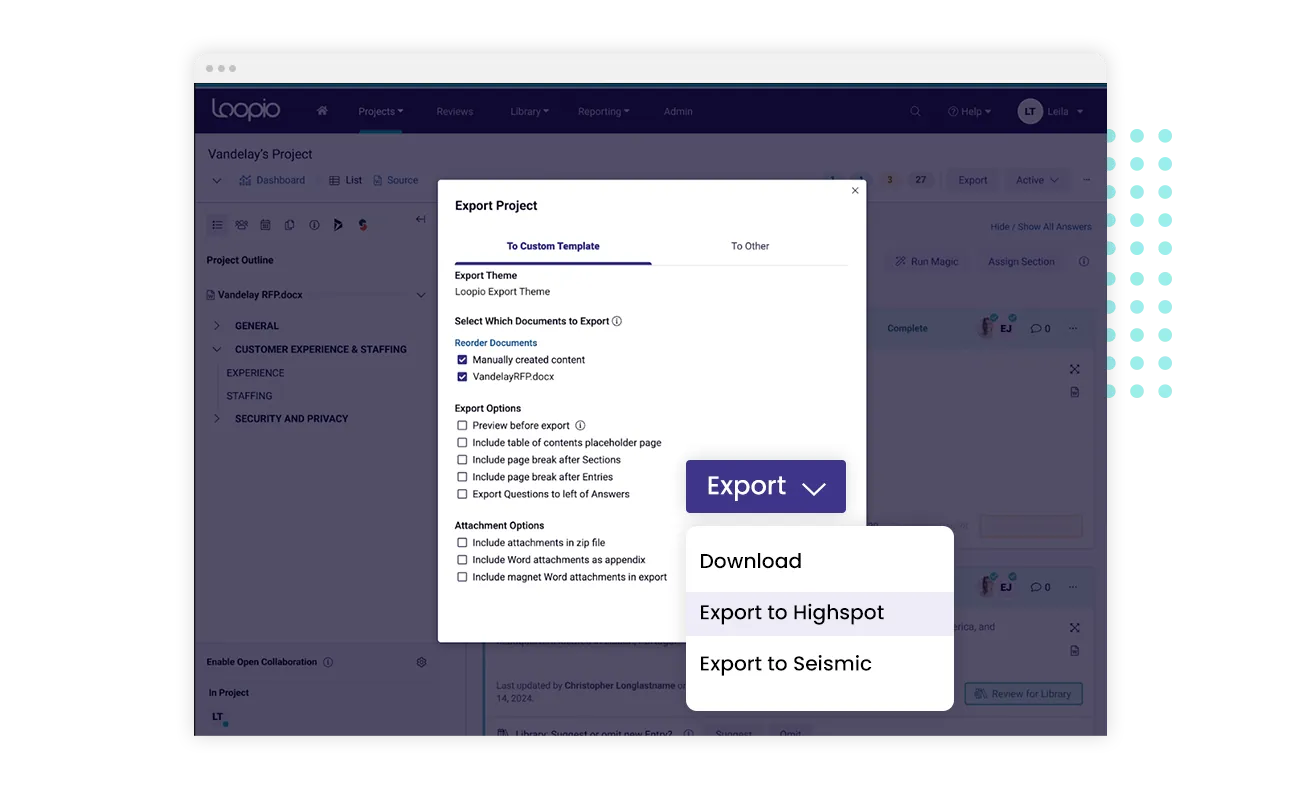Click the purple Export dropdown button
Screen dimensions: 1300x800
[765, 486]
